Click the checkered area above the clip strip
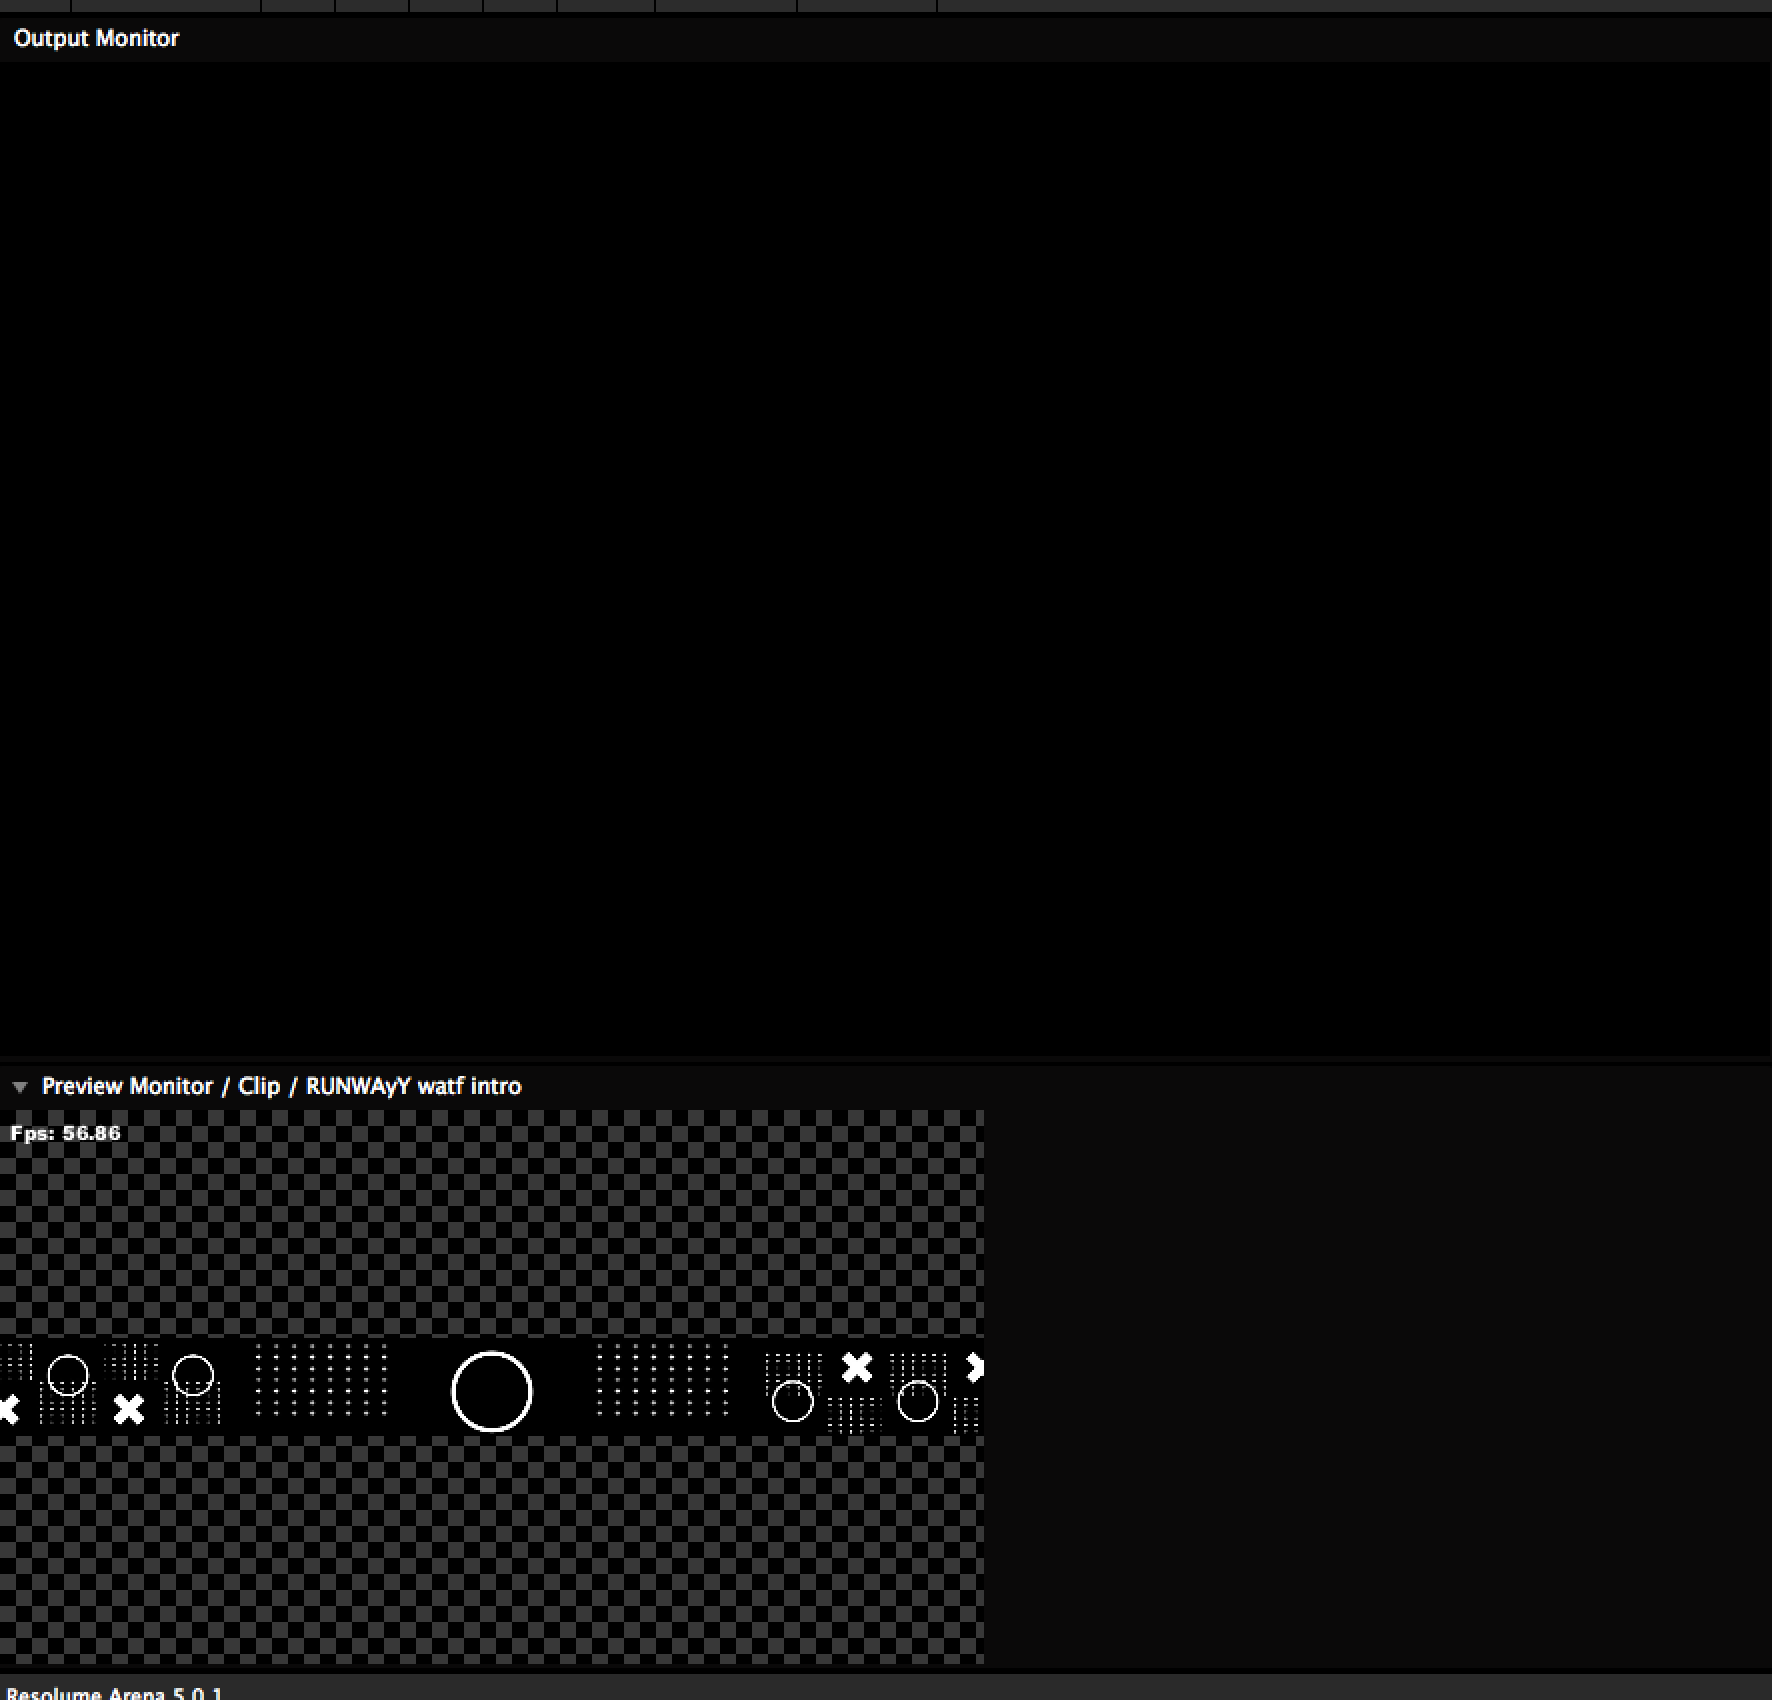The image size is (1772, 1700). coord(492,1230)
